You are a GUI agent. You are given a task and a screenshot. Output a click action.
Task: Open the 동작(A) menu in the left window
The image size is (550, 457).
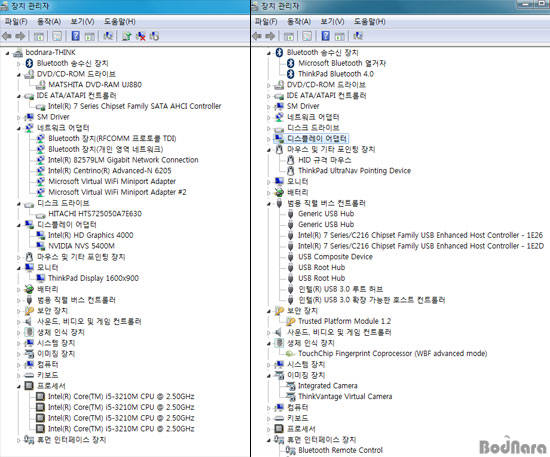click(49, 22)
